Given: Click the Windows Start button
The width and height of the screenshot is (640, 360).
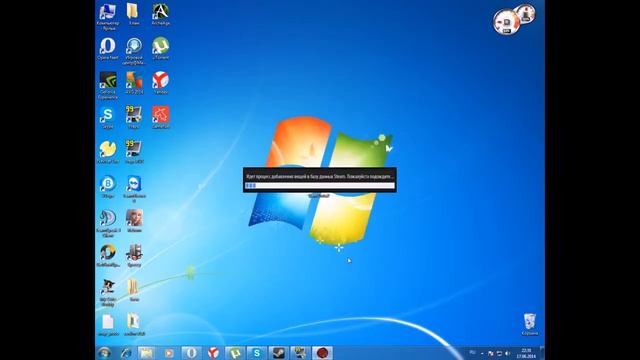Looking at the screenshot, I should 104,353.
